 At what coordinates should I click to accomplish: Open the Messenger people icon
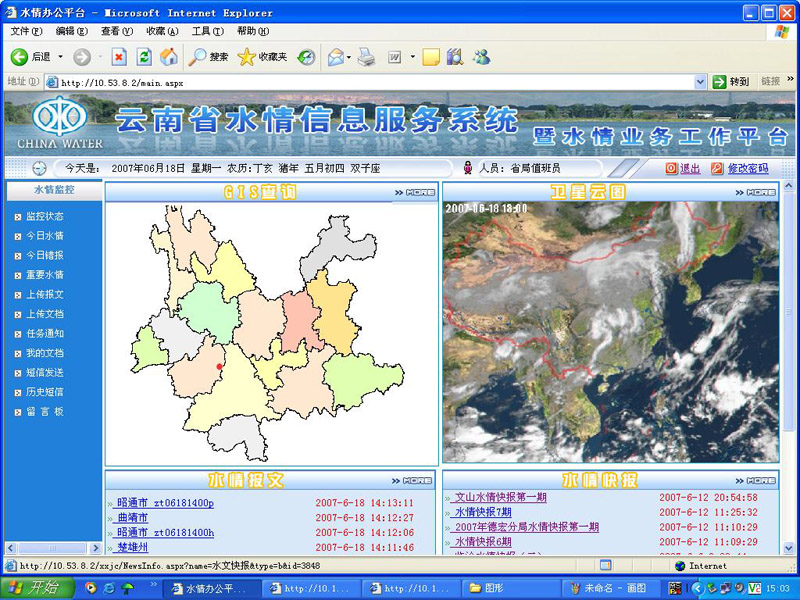click(x=481, y=57)
